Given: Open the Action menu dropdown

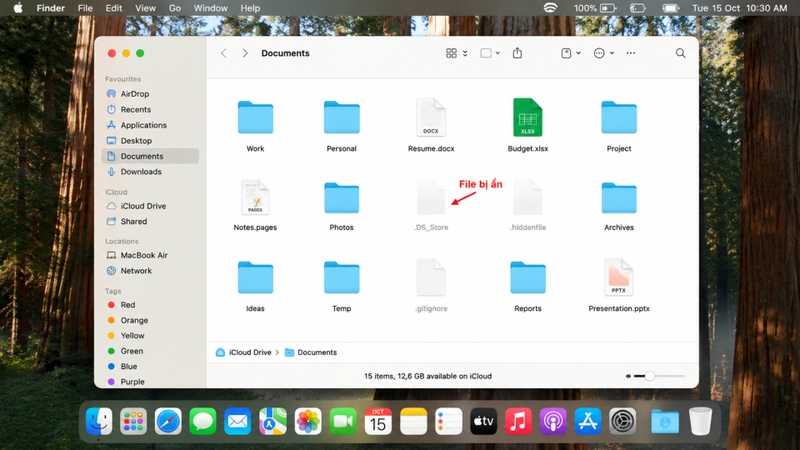Looking at the screenshot, I should click(604, 53).
